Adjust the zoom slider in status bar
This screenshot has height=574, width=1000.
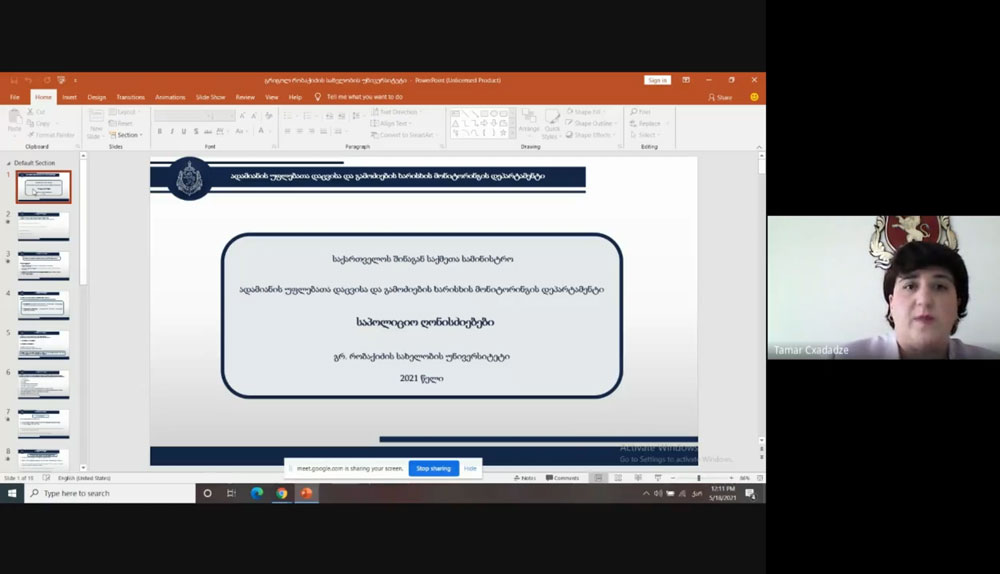pyautogui.click(x=698, y=478)
